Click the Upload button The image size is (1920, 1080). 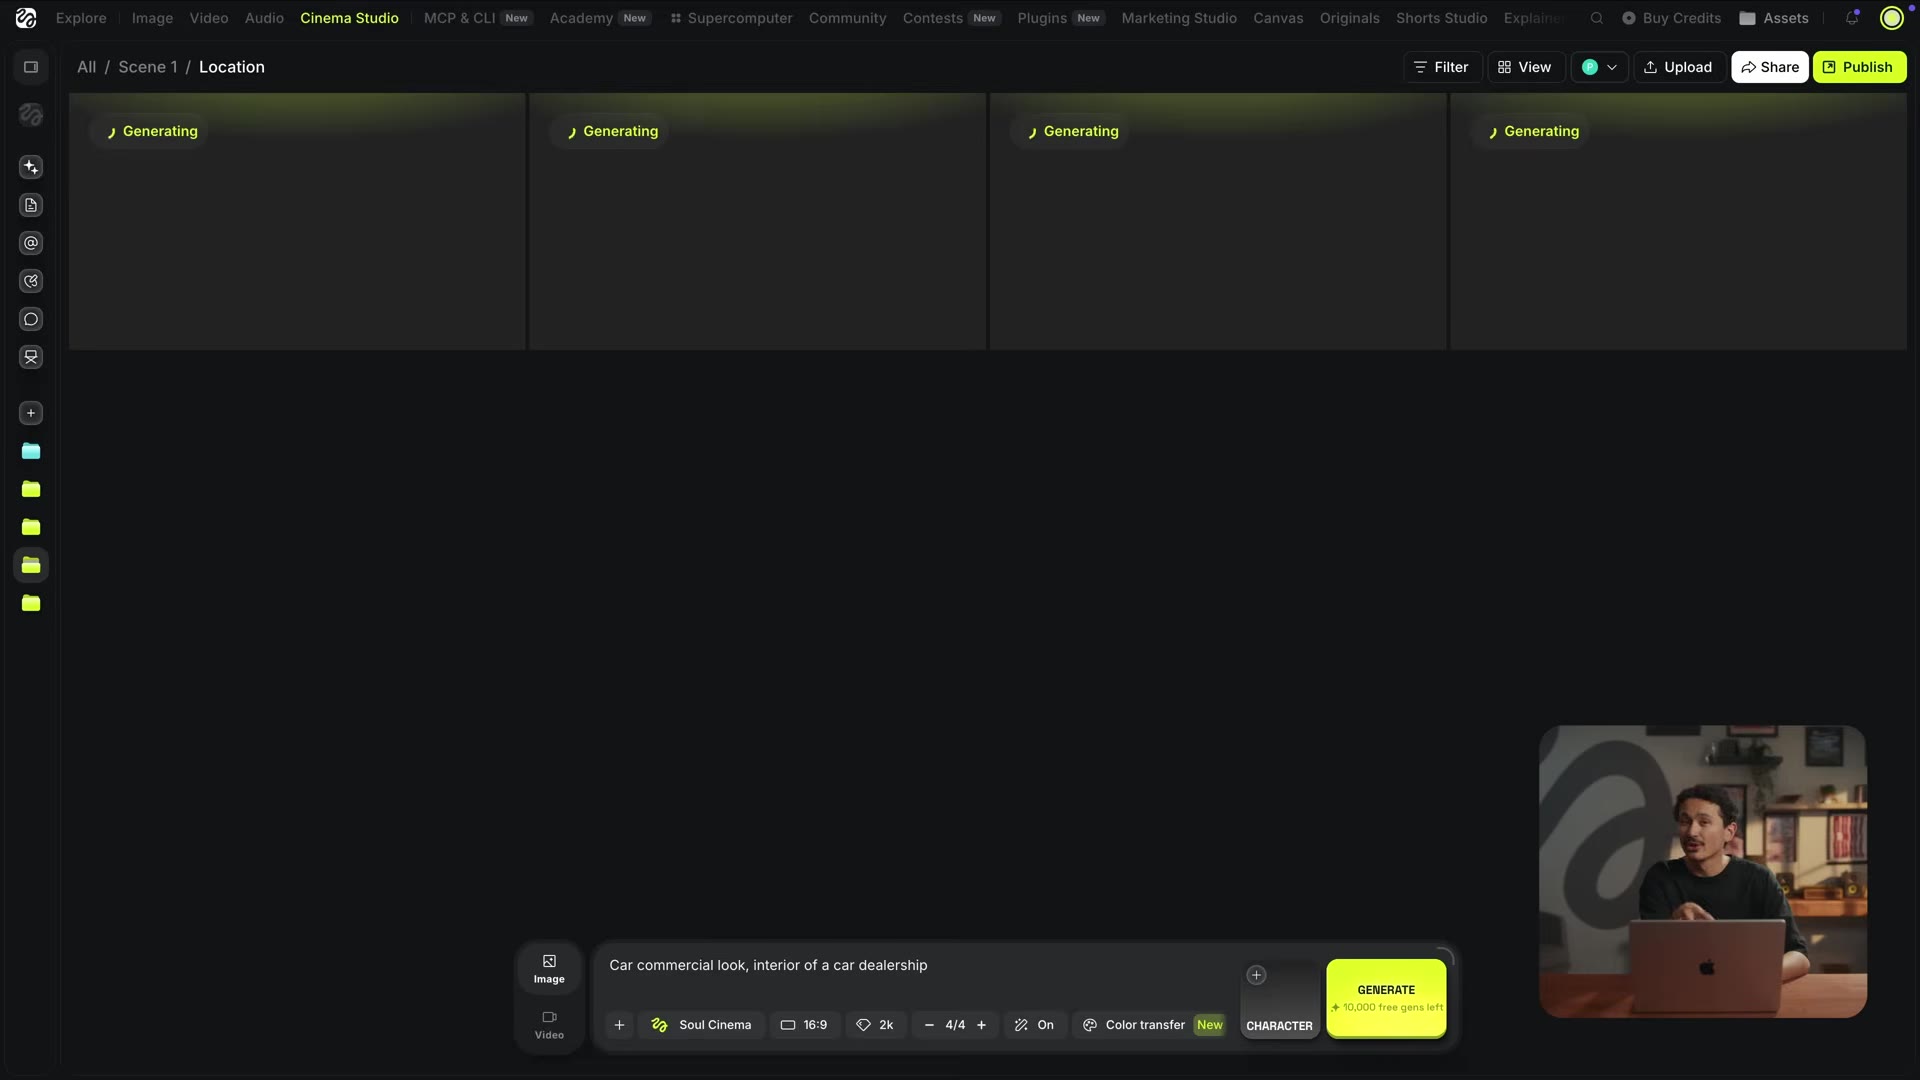tap(1678, 67)
